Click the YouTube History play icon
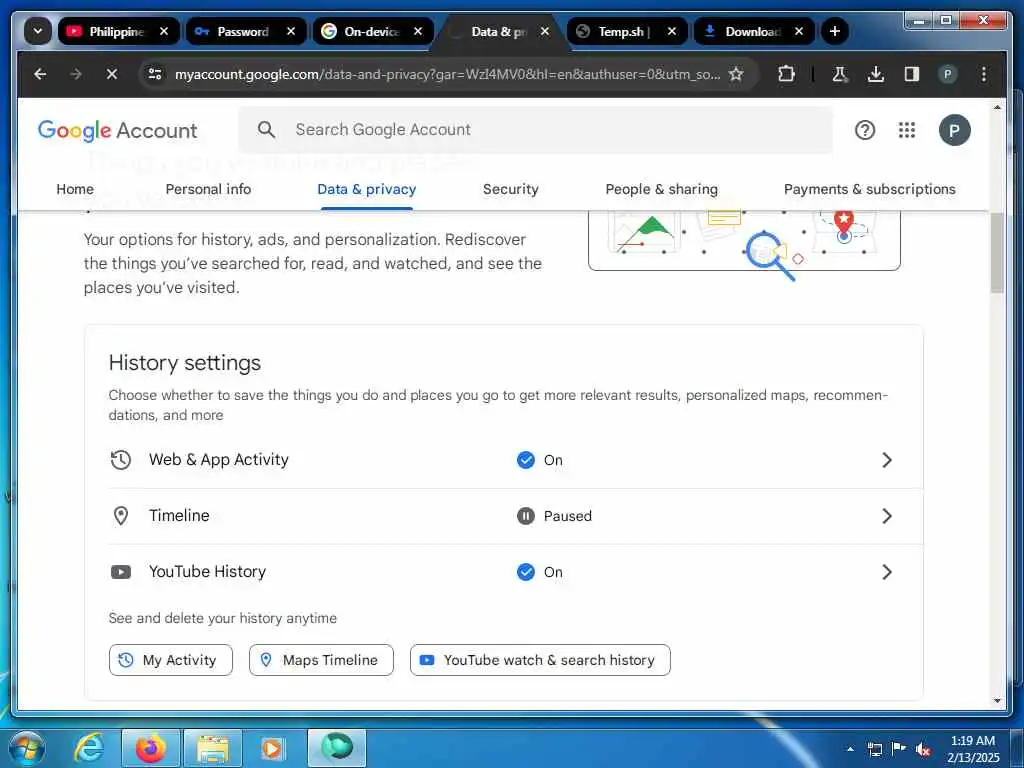Image resolution: width=1024 pixels, height=768 pixels. tap(121, 572)
